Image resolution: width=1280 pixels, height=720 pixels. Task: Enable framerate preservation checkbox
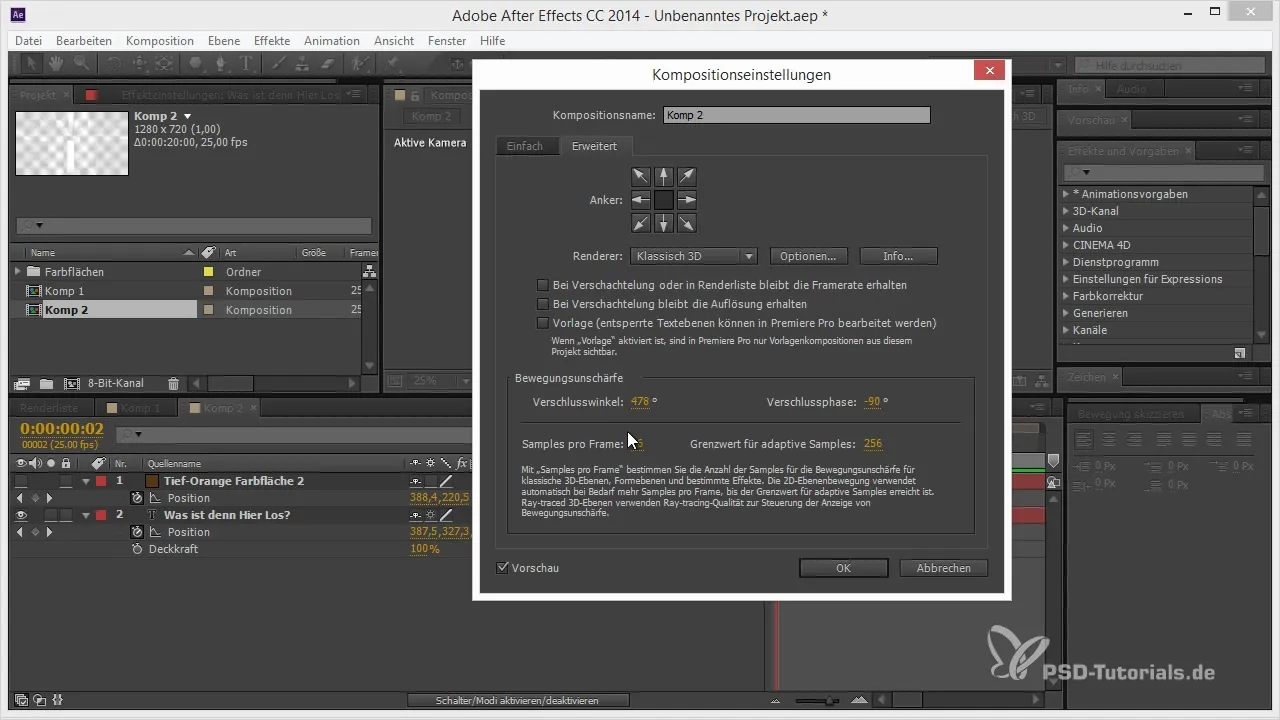click(x=543, y=285)
